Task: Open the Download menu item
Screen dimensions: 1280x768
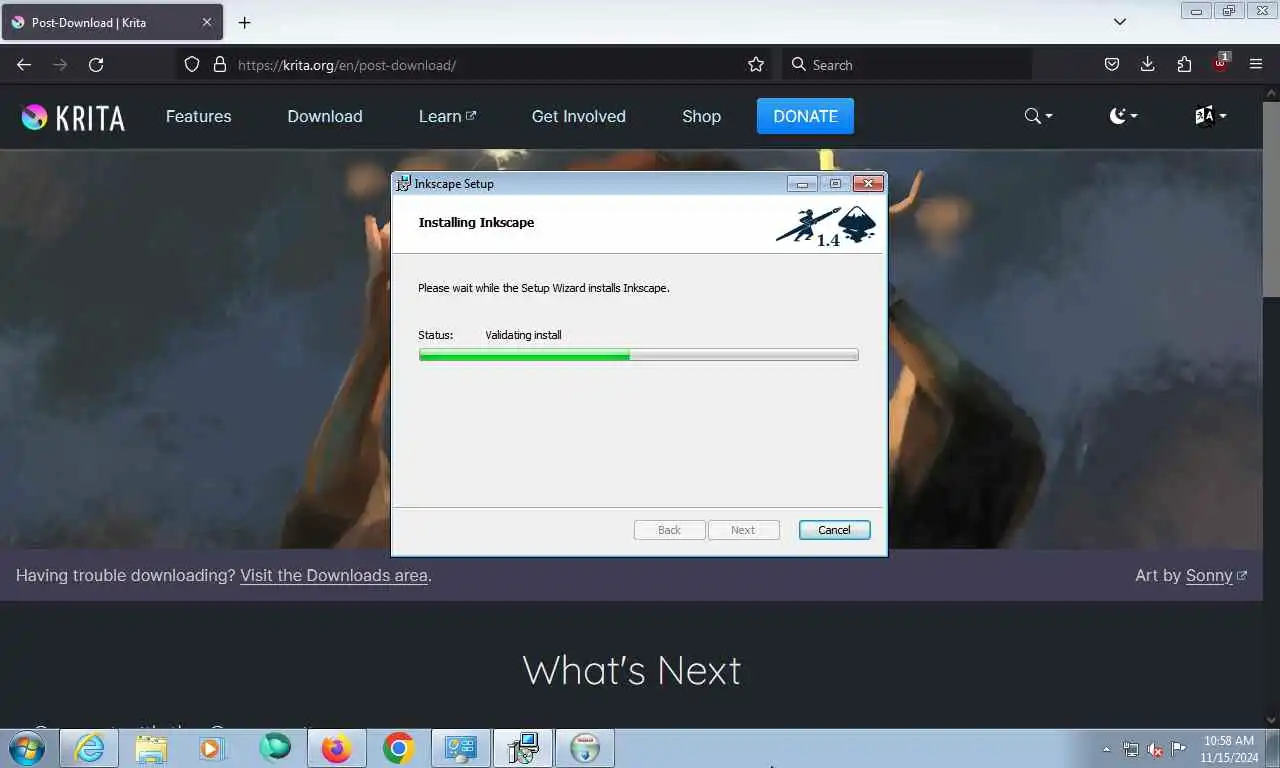Action: (325, 116)
